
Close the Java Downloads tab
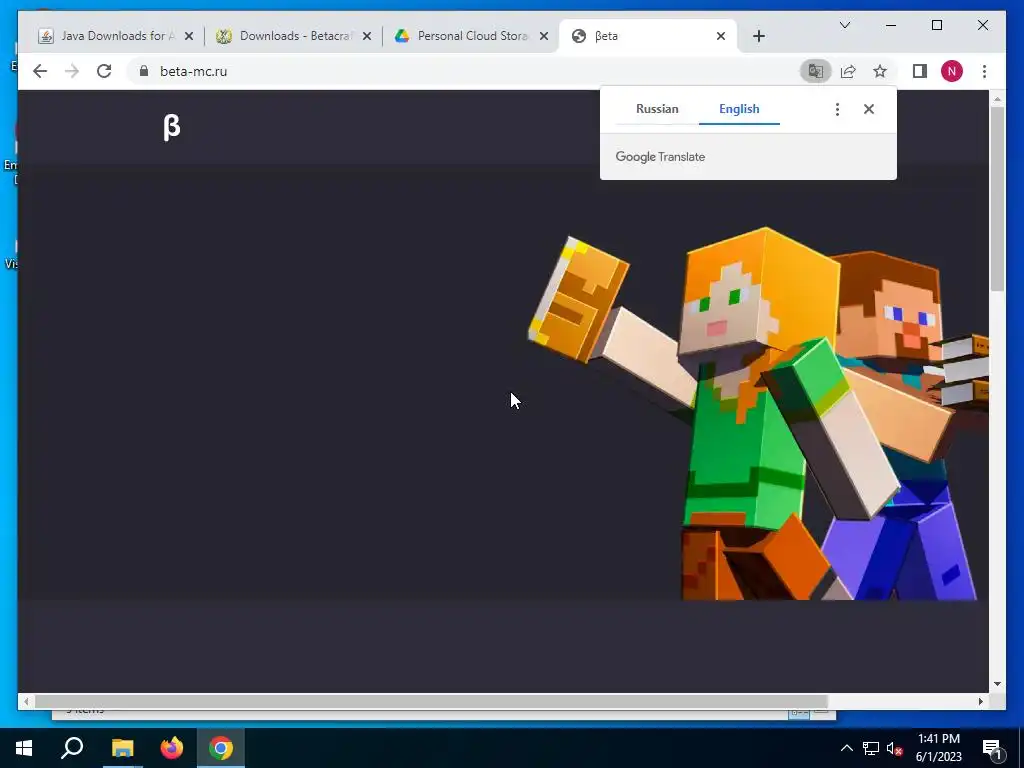(189, 36)
